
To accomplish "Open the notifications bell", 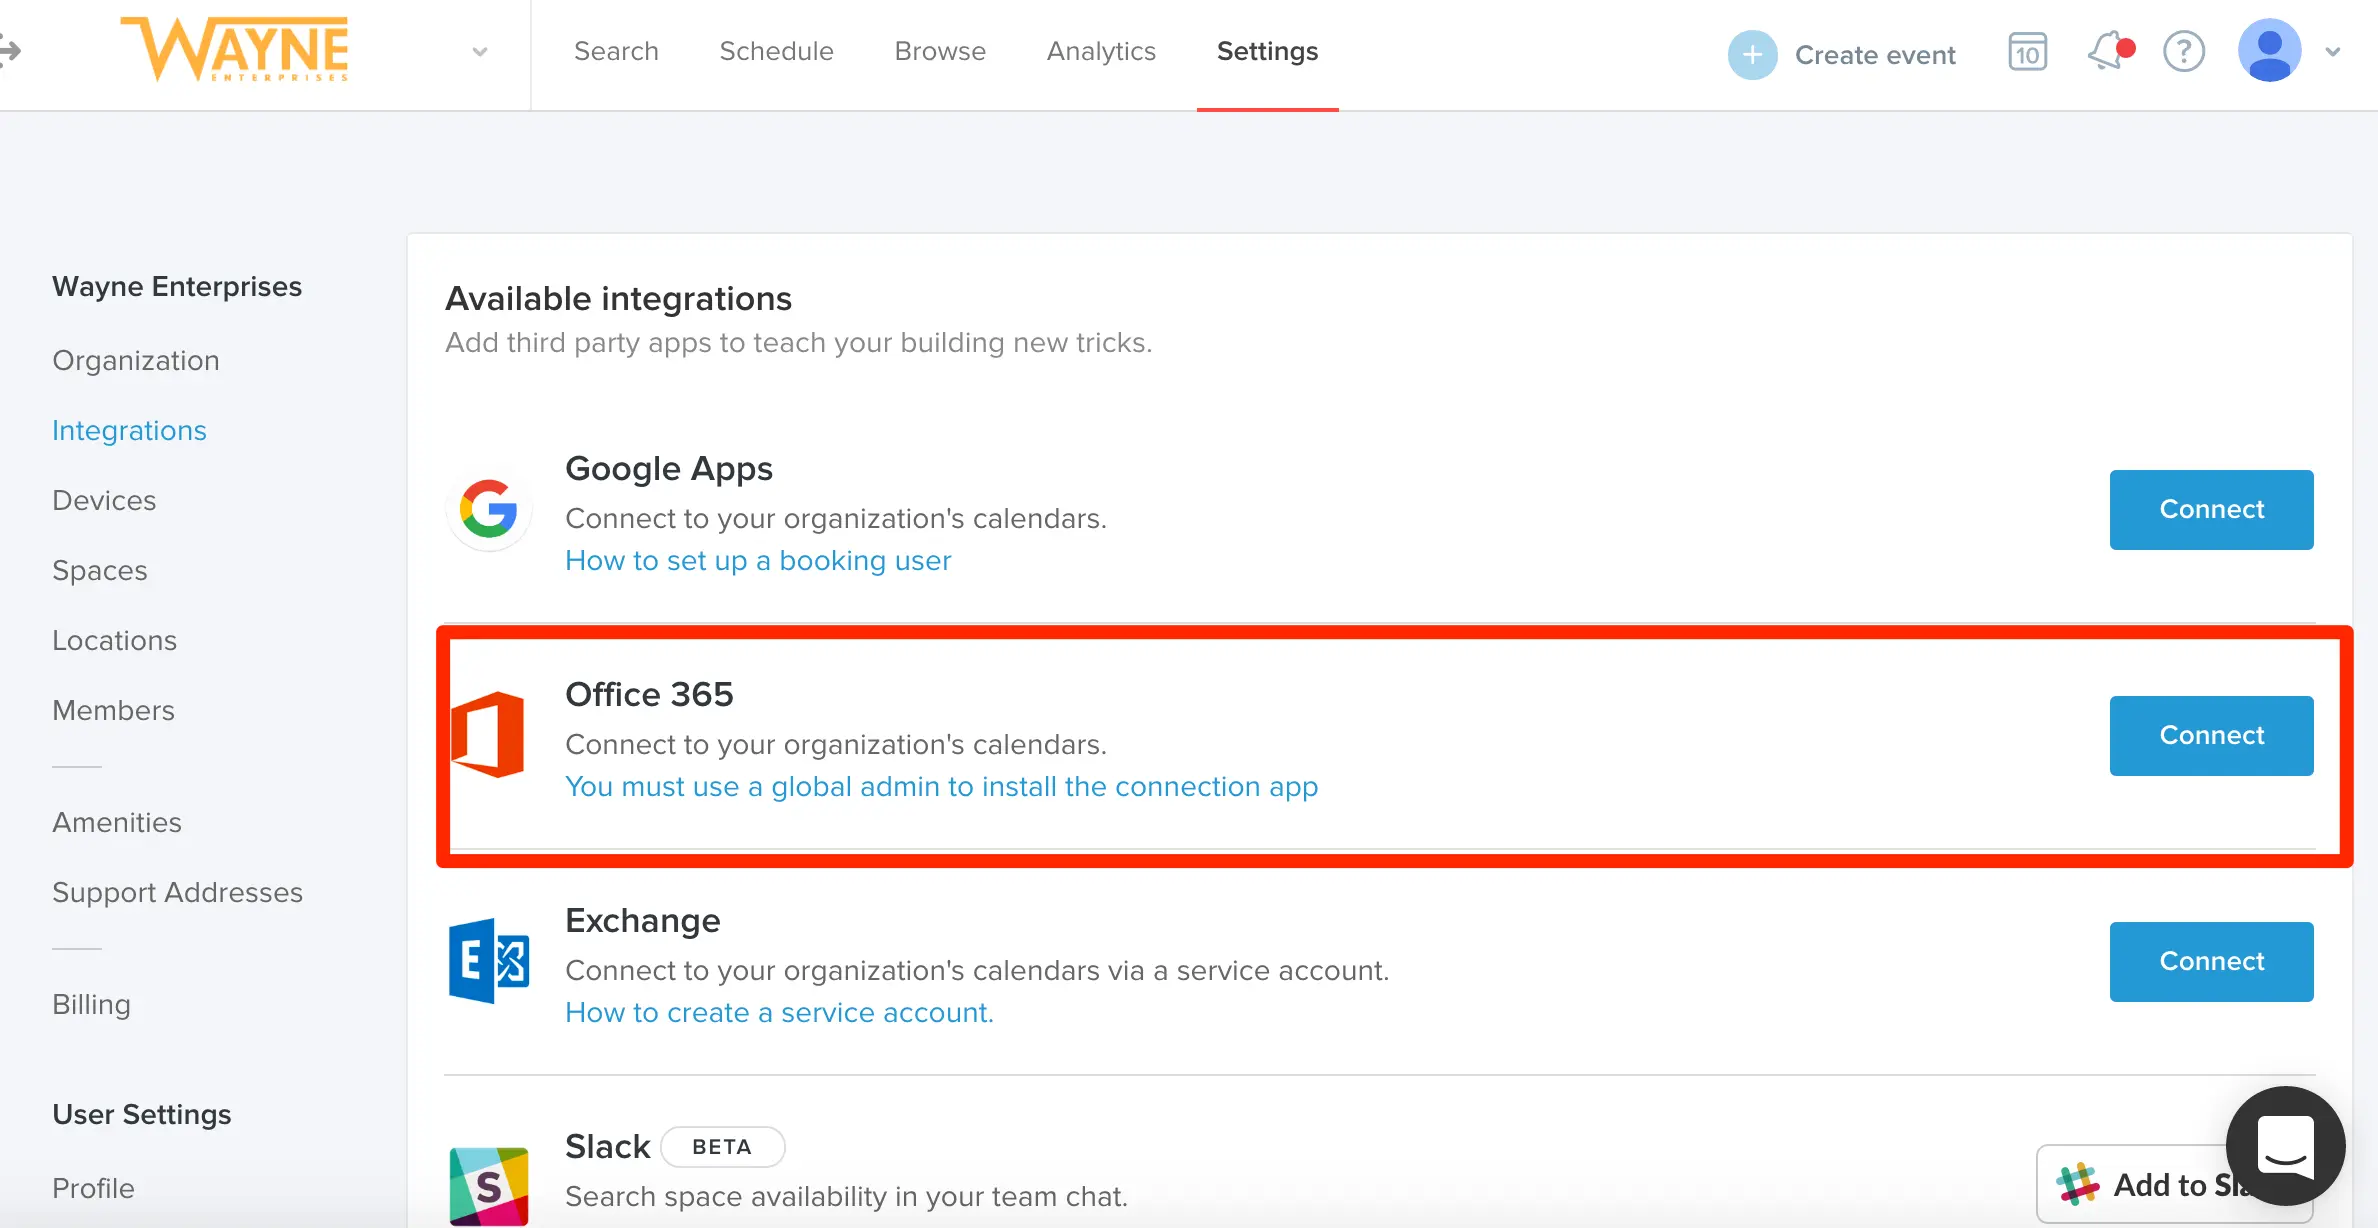I will point(2107,52).
